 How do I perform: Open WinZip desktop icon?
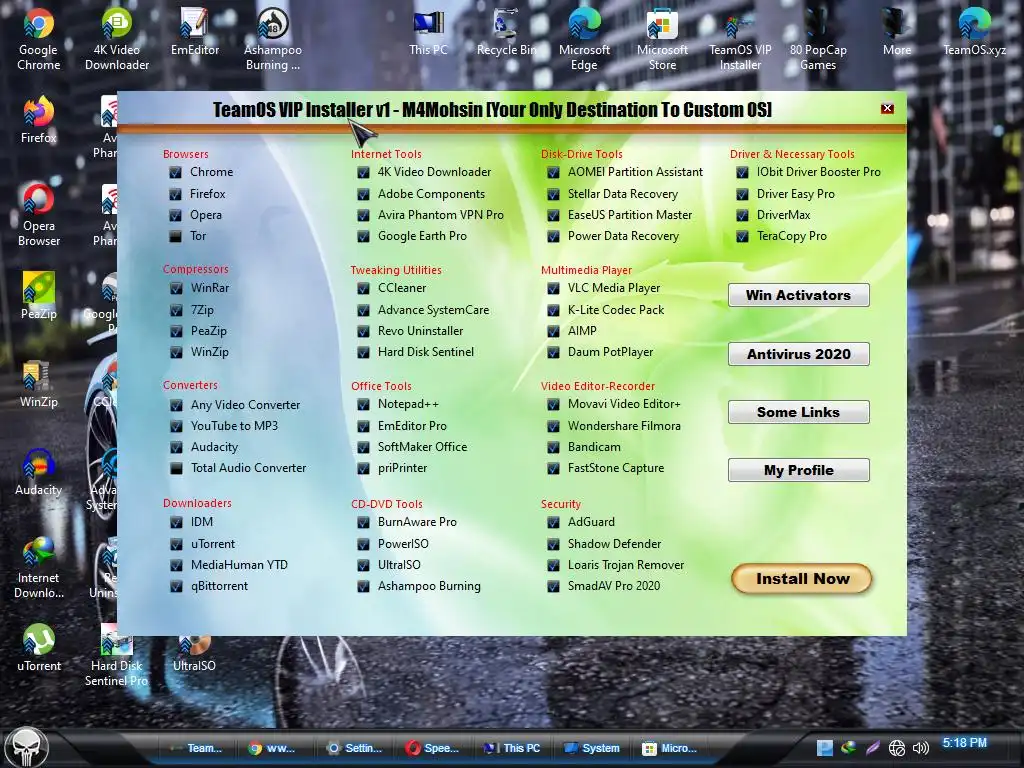click(x=39, y=384)
